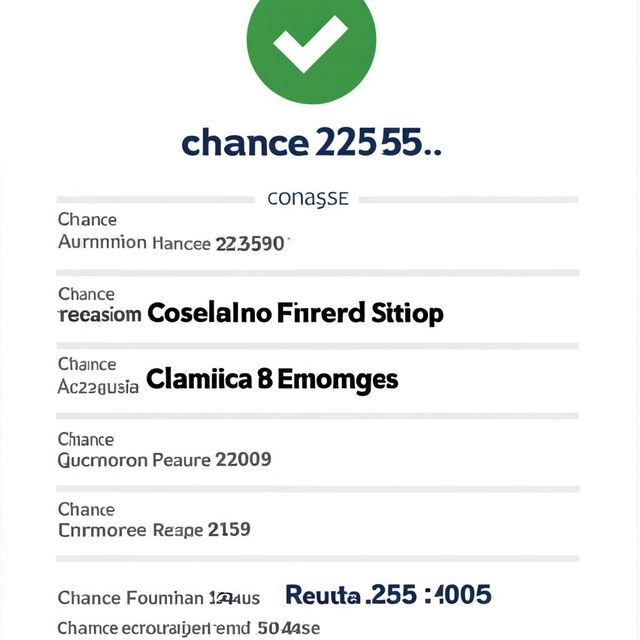
Task: Click divider line left of 'conasse'
Action: [x=156, y=200]
